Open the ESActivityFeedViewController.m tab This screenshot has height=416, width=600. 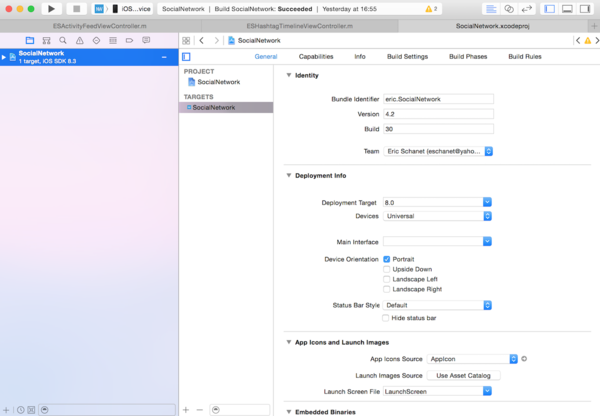point(100,26)
